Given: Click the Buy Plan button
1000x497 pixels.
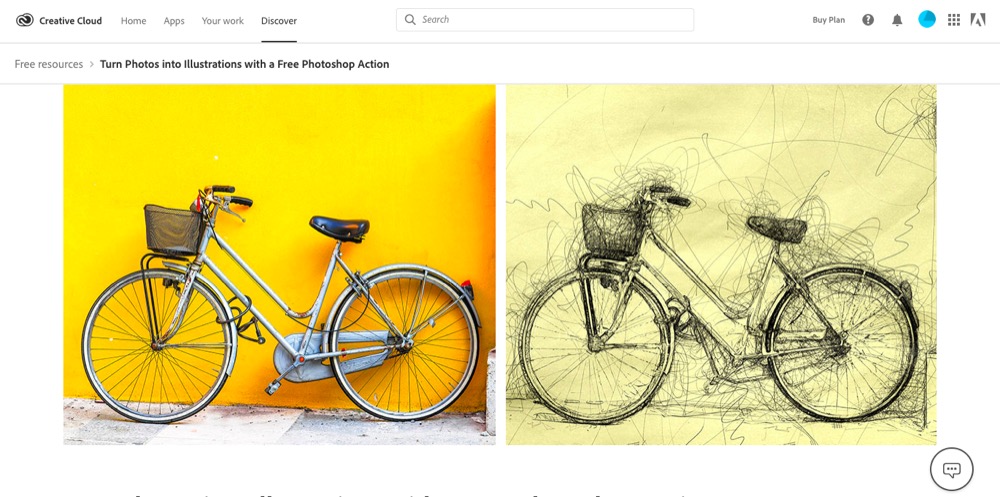Looking at the screenshot, I should pyautogui.click(x=828, y=20).
